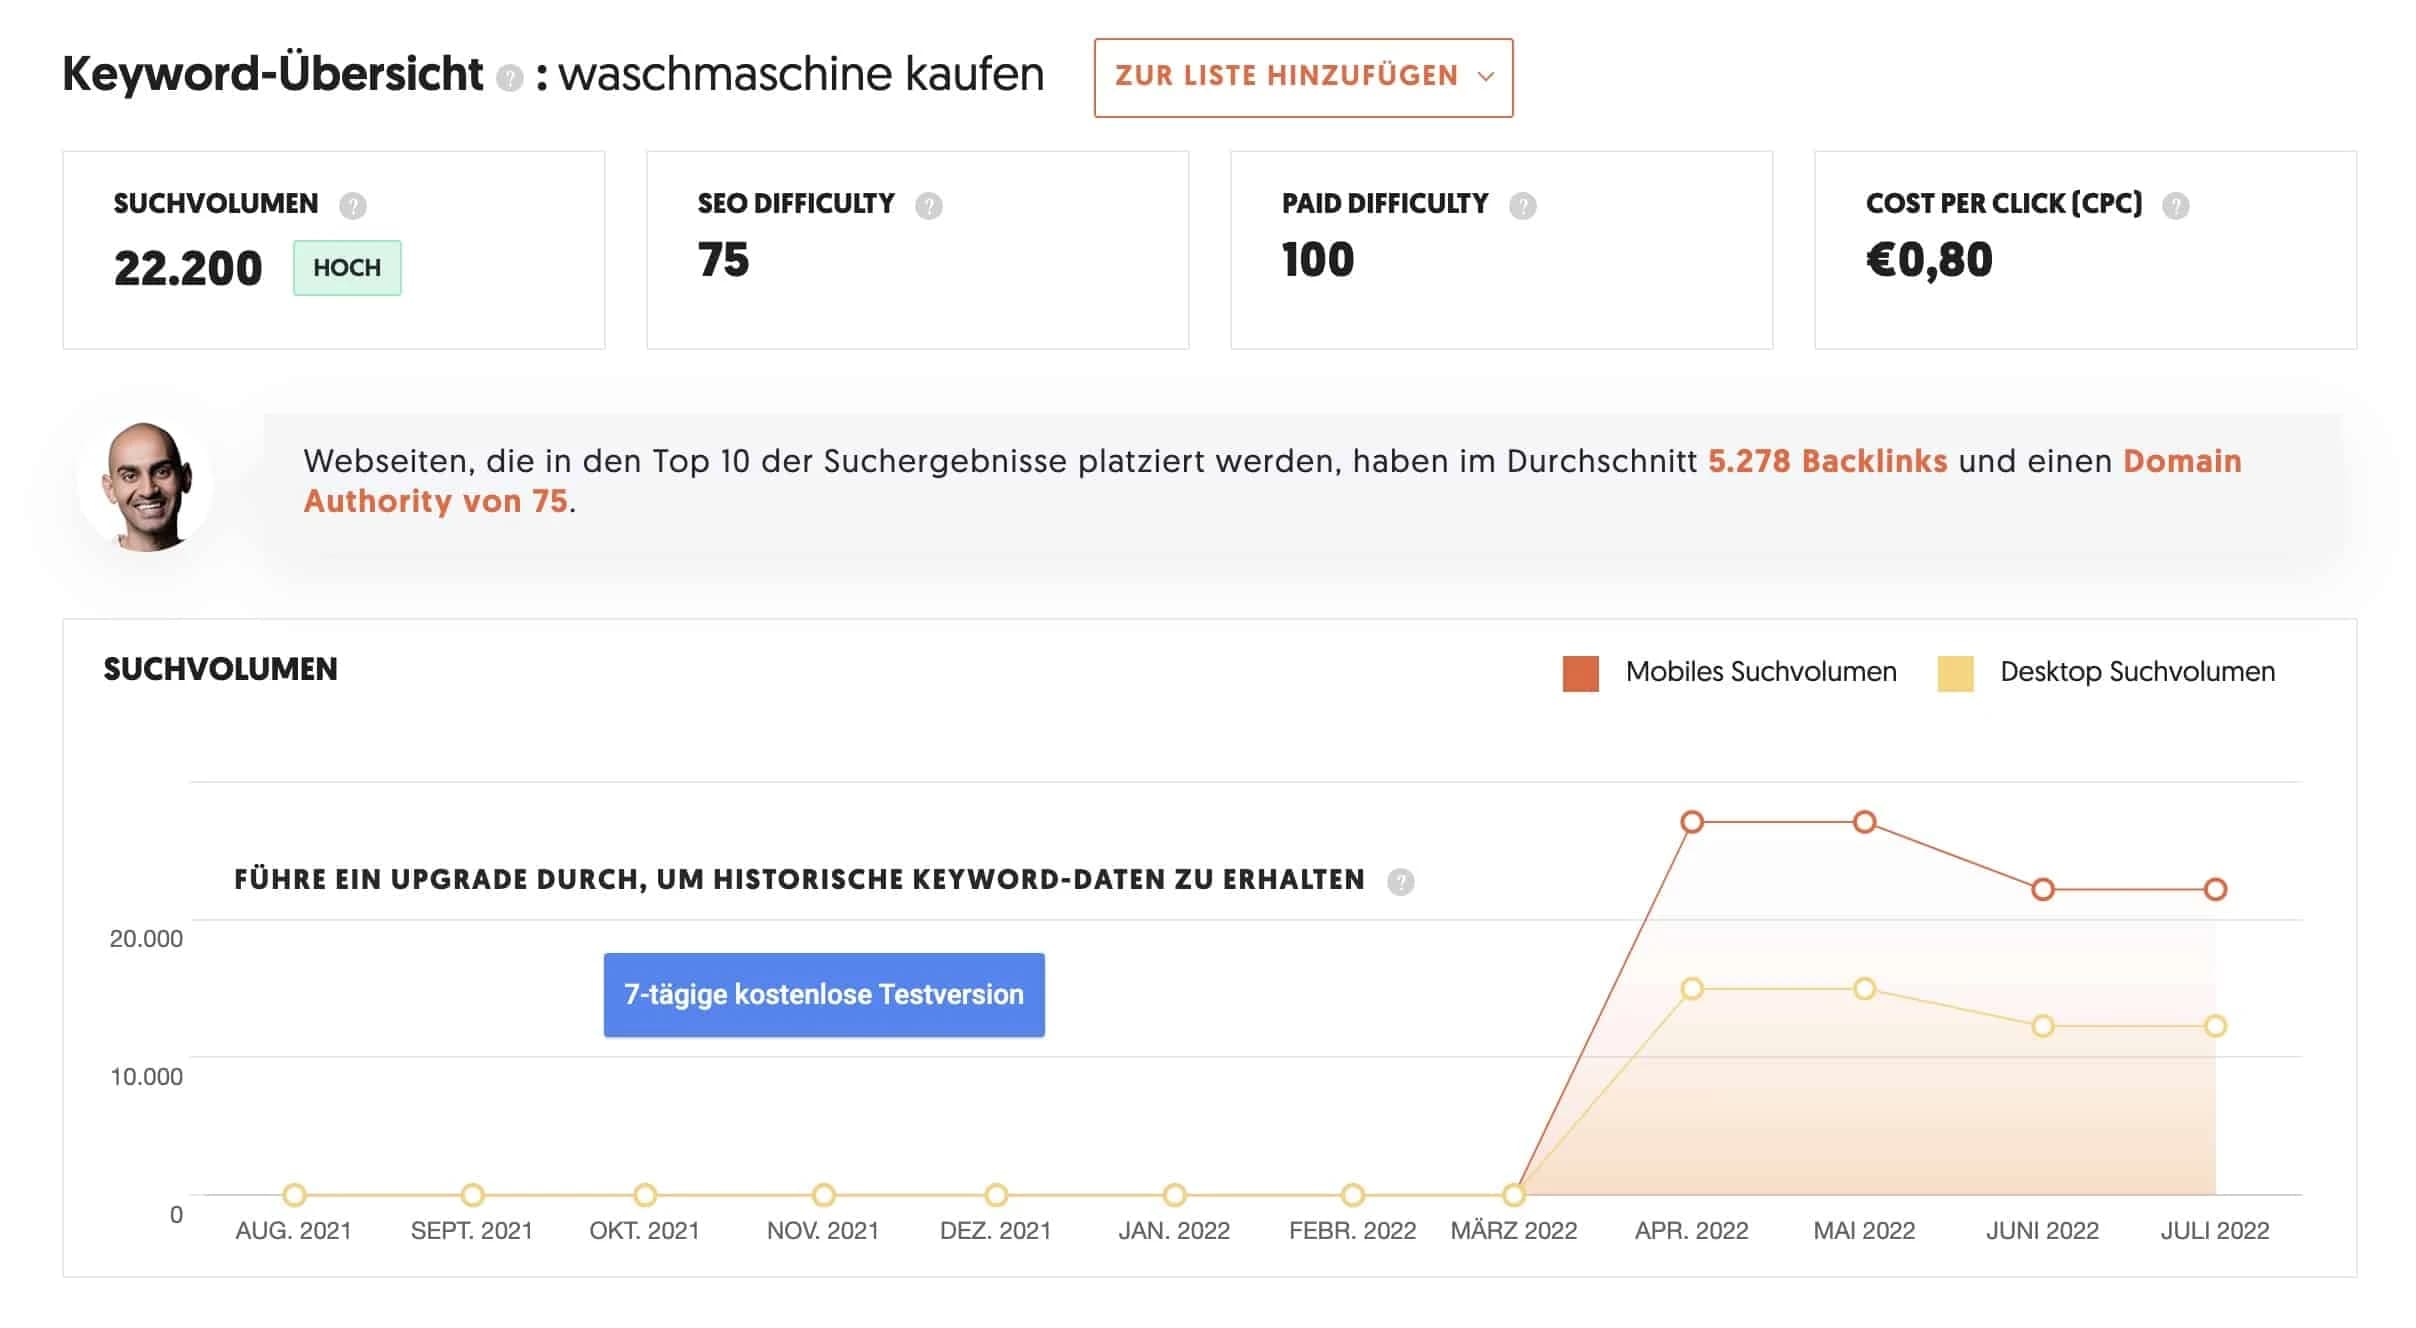Open the Keyword-Übersicht page title
Viewport: 2416px width, 1328px height.
(x=272, y=73)
